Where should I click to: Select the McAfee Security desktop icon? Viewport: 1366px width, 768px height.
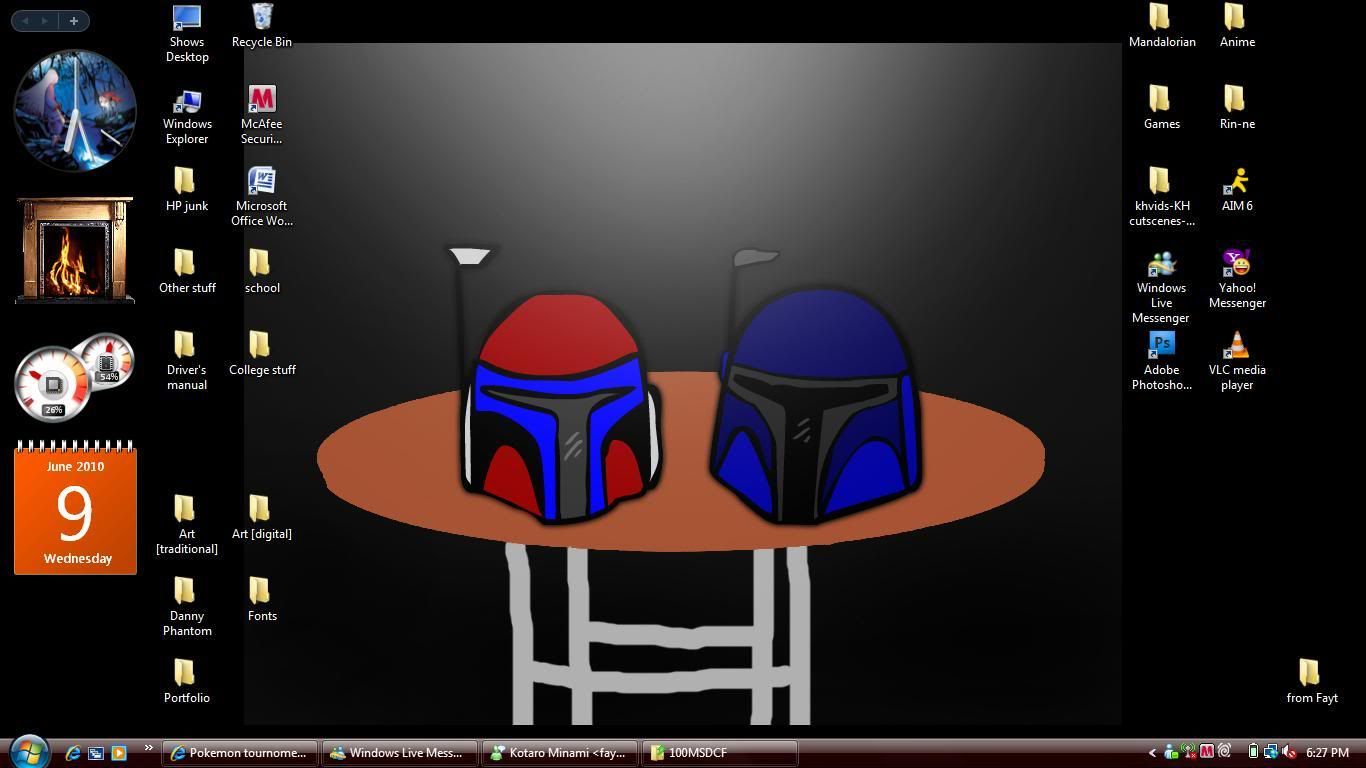click(262, 116)
